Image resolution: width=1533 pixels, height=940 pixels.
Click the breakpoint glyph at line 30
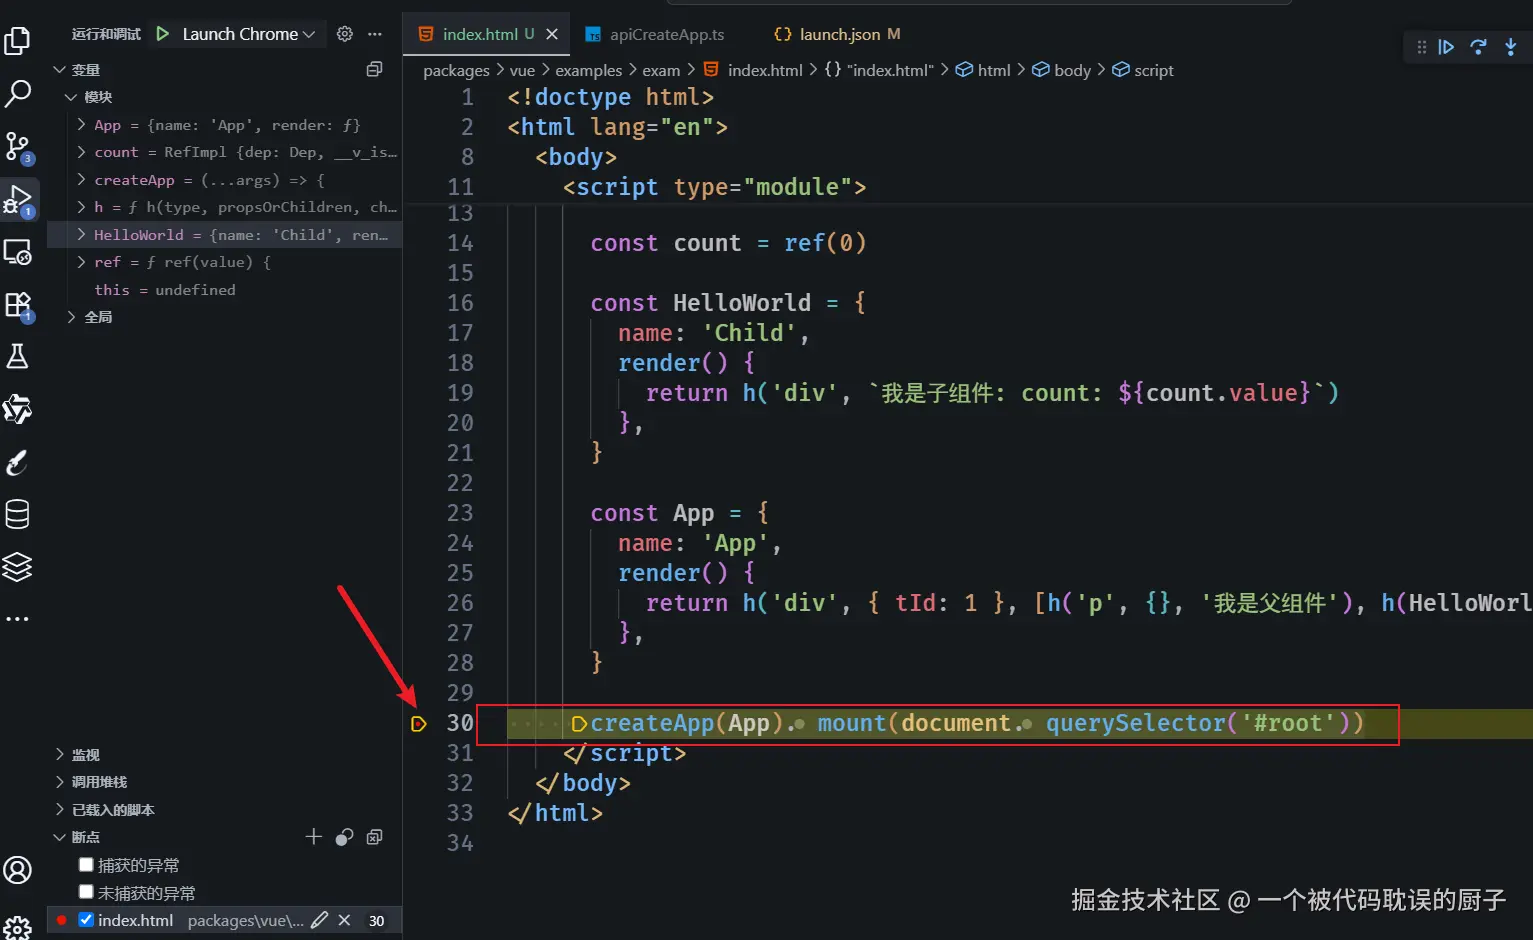point(419,723)
